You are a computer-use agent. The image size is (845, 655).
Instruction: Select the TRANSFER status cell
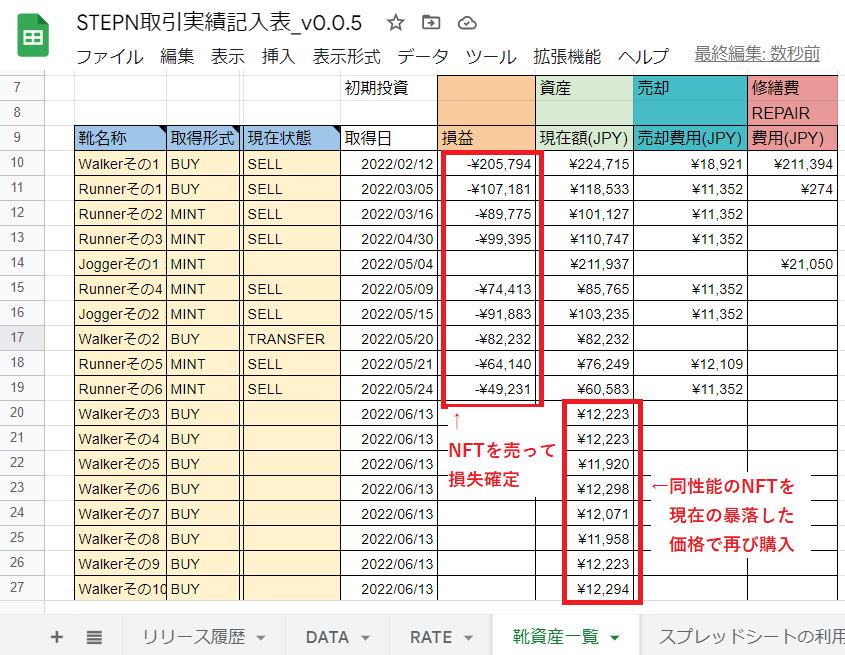(x=292, y=339)
